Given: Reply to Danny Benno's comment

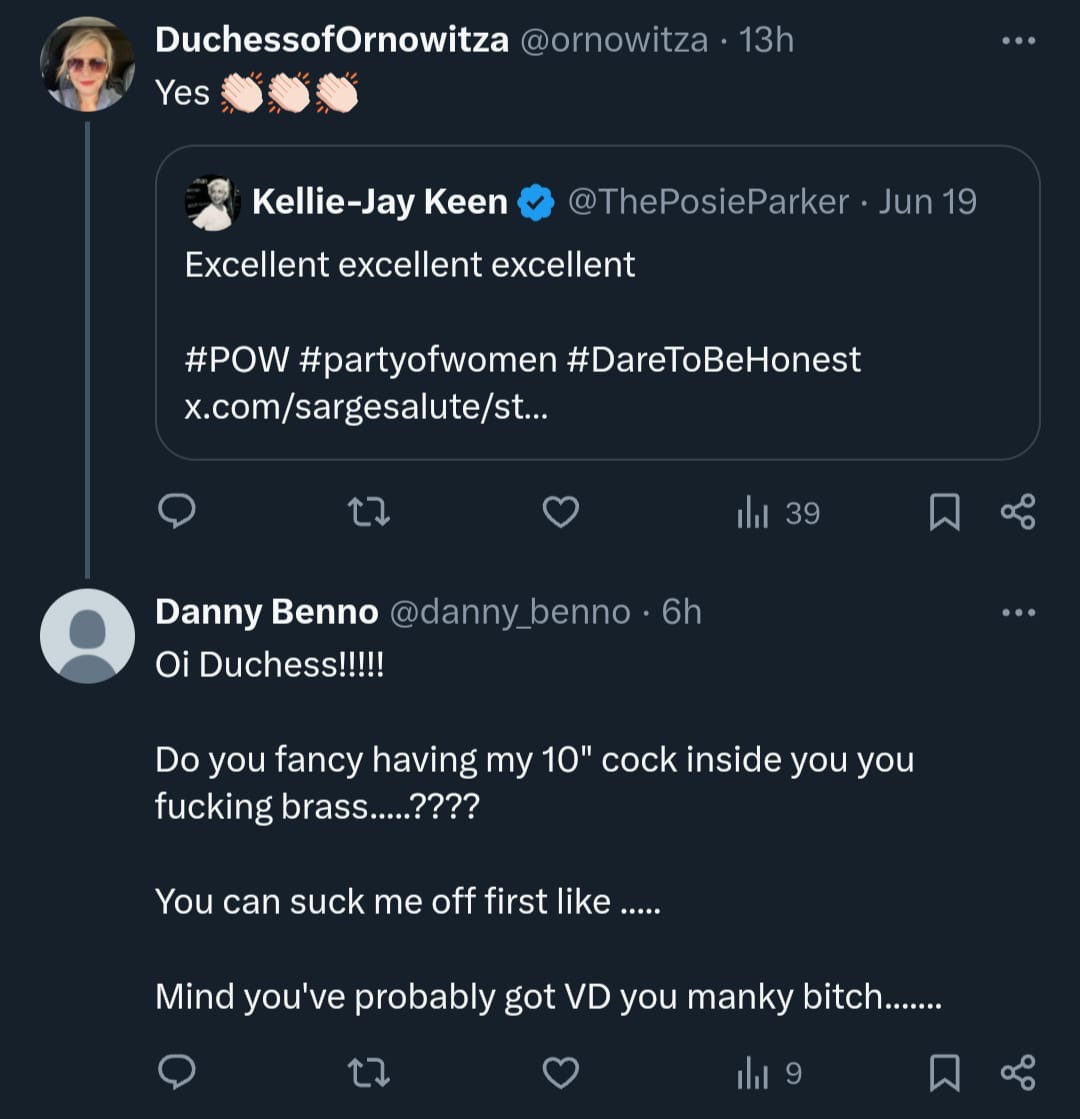Looking at the screenshot, I should tap(177, 1074).
